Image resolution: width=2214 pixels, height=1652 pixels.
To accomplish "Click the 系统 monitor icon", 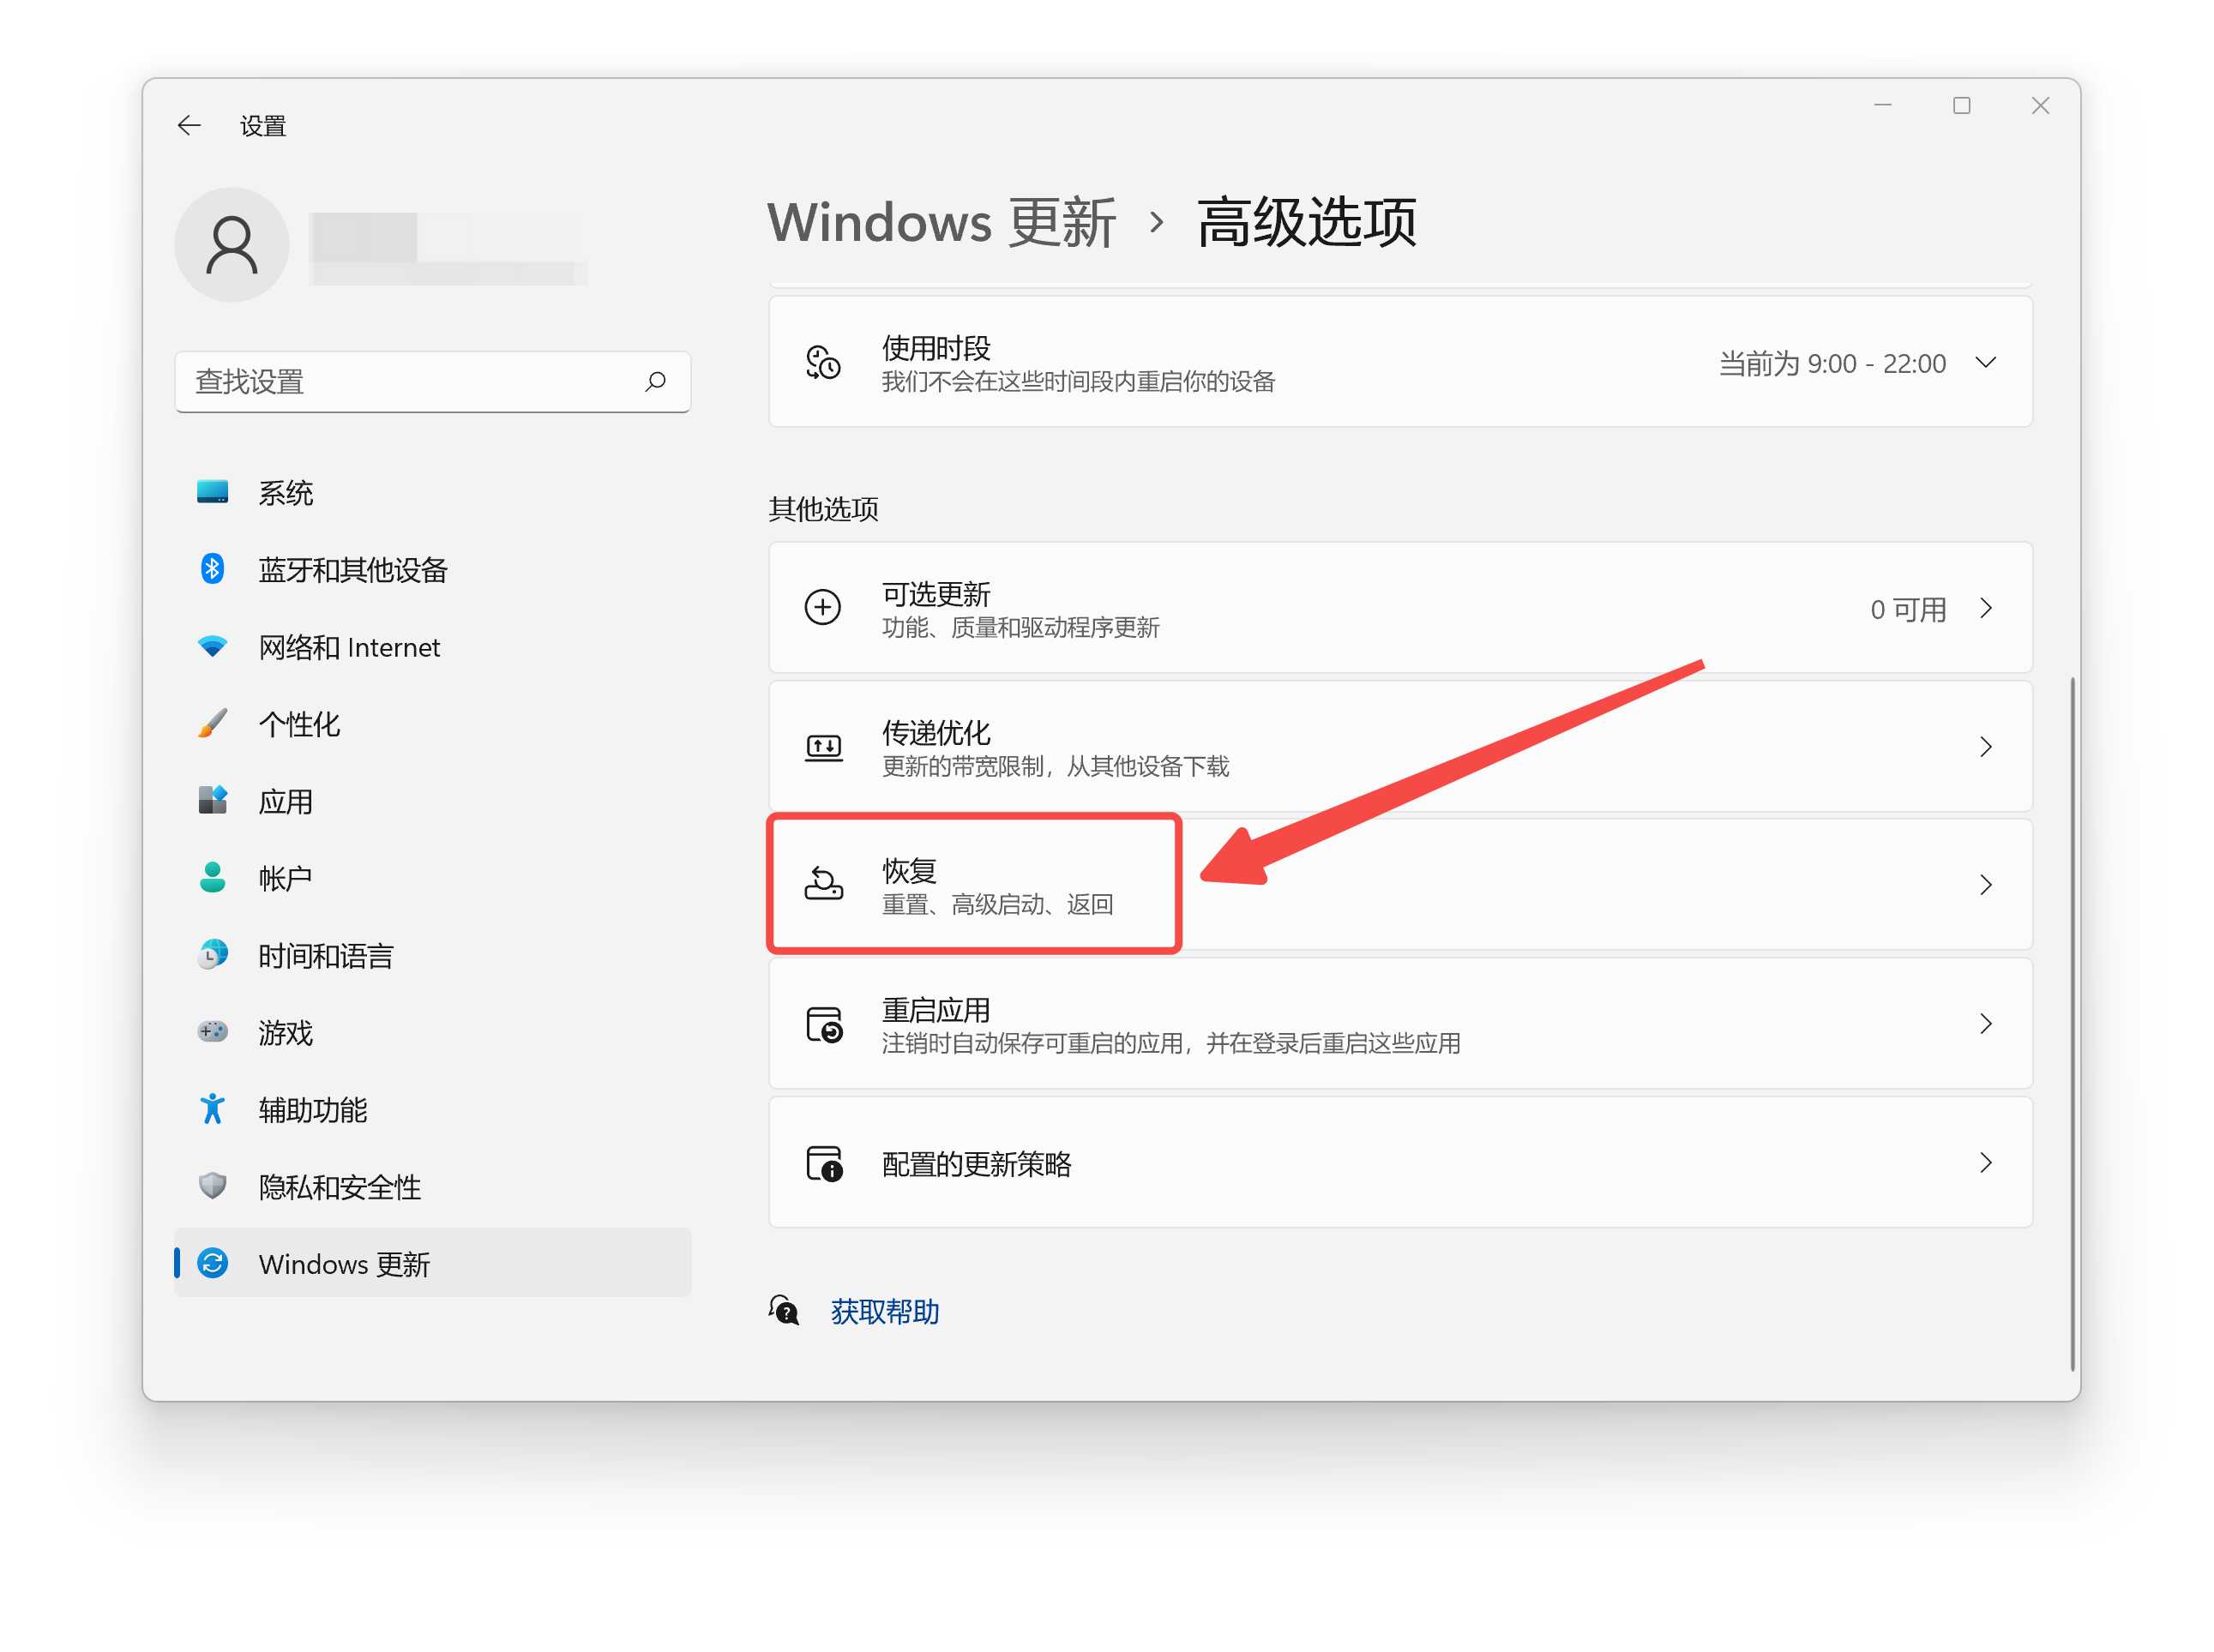I will tap(212, 492).
